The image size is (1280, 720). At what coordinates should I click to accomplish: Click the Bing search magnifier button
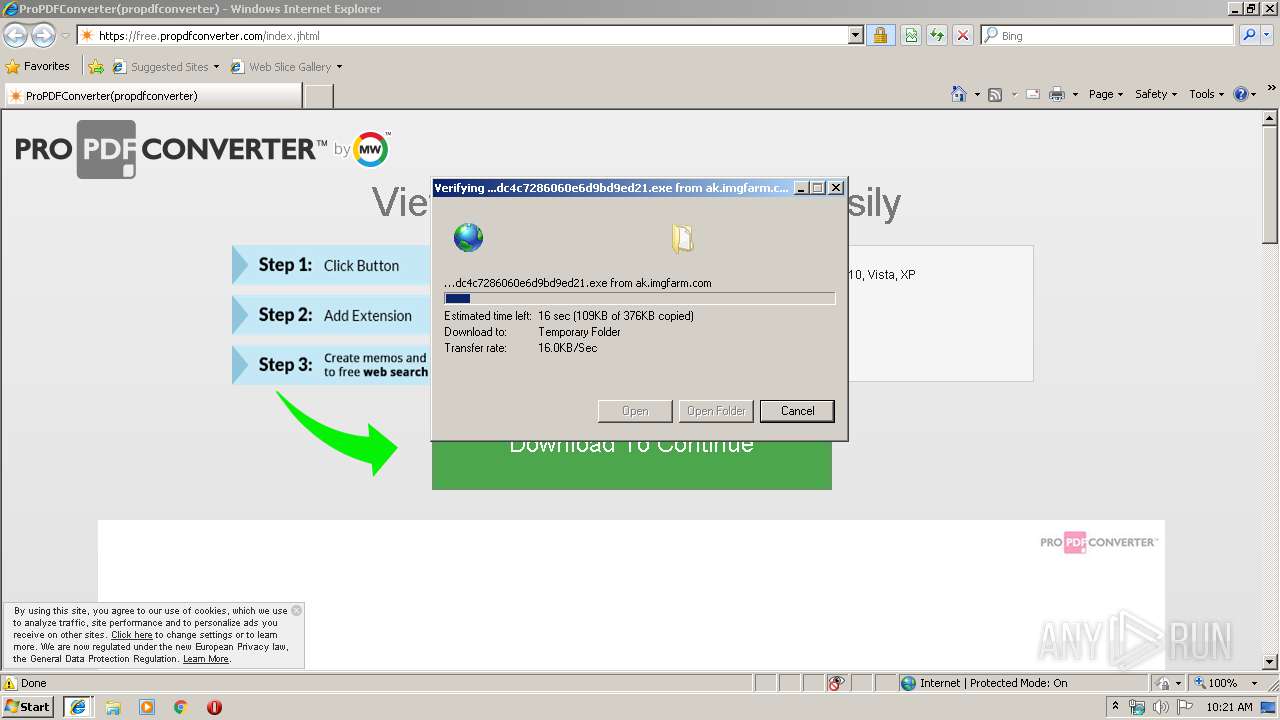(1248, 35)
